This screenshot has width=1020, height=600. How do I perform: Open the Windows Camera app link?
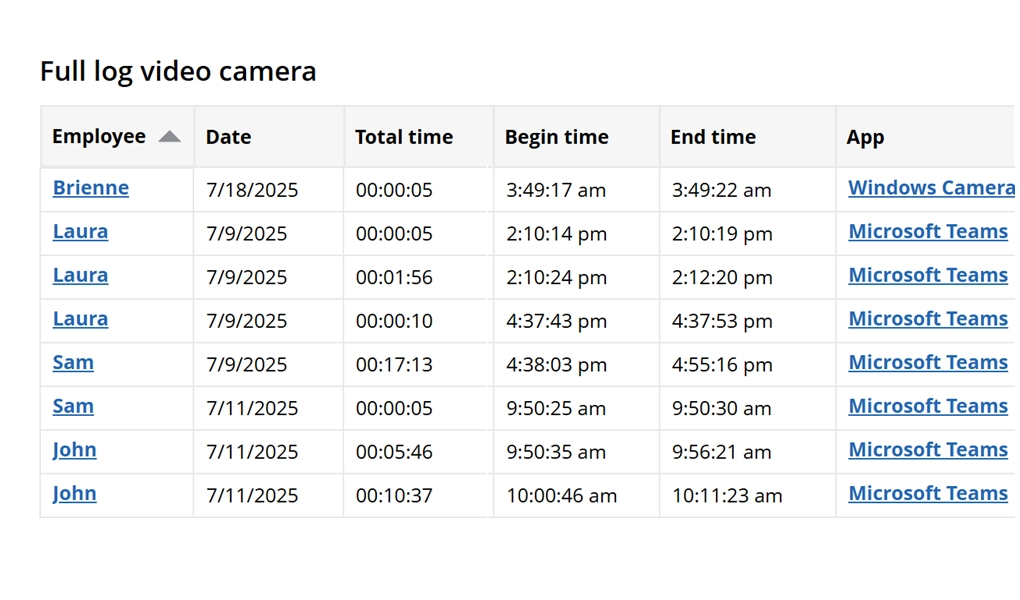pos(931,188)
